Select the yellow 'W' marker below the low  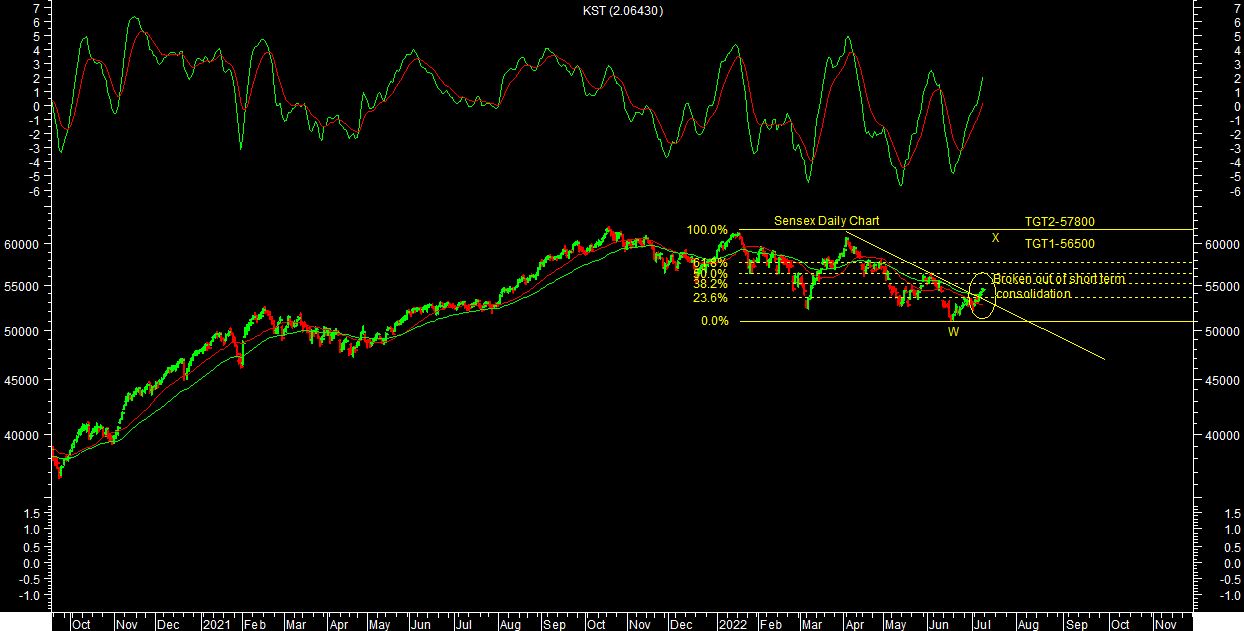953,332
